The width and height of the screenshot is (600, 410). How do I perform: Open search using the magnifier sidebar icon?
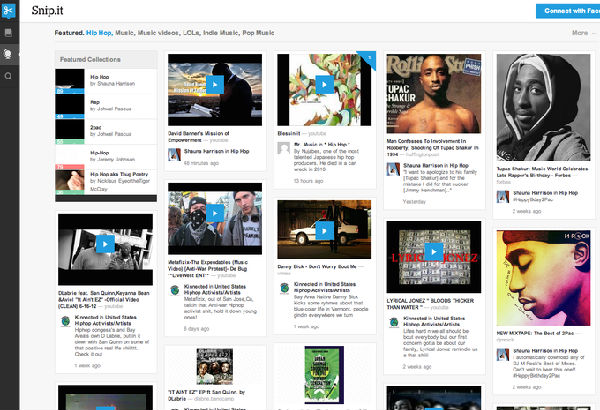(x=9, y=75)
